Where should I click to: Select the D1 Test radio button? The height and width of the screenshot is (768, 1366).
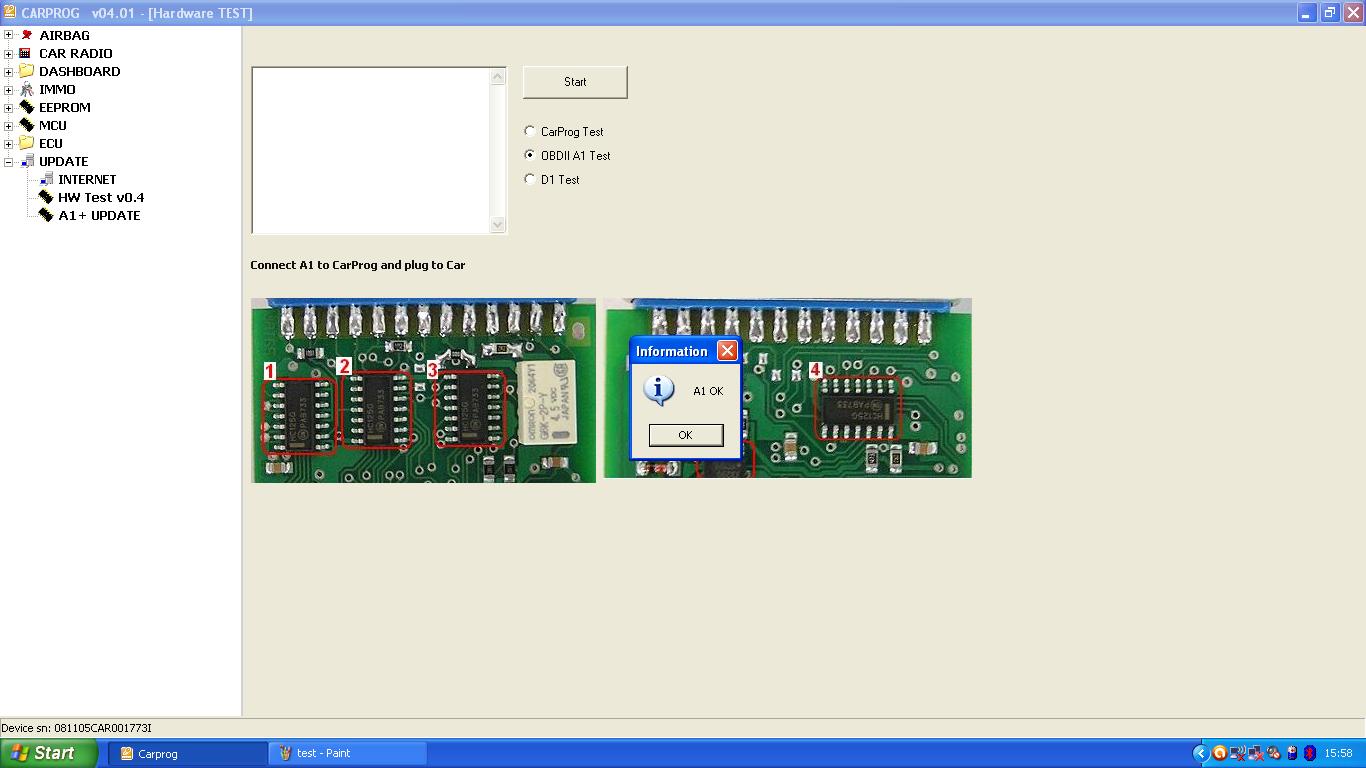(530, 179)
